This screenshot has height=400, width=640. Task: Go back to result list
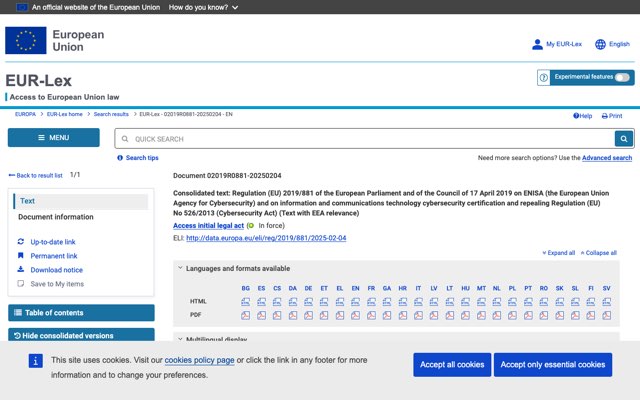point(36,176)
